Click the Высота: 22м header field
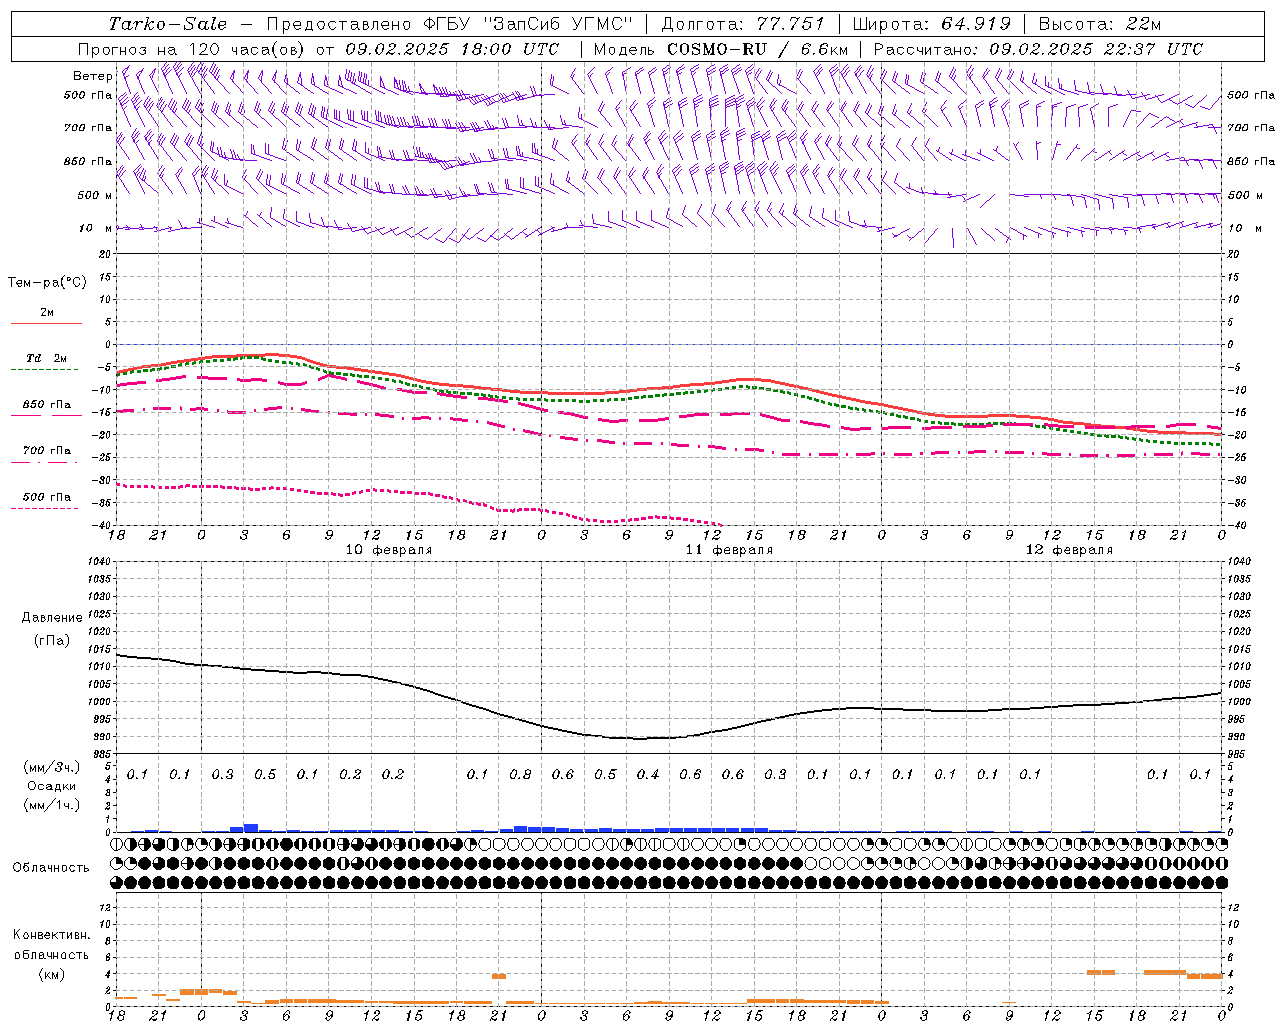Viewport: 1280px width, 1024px height. (x=1100, y=24)
